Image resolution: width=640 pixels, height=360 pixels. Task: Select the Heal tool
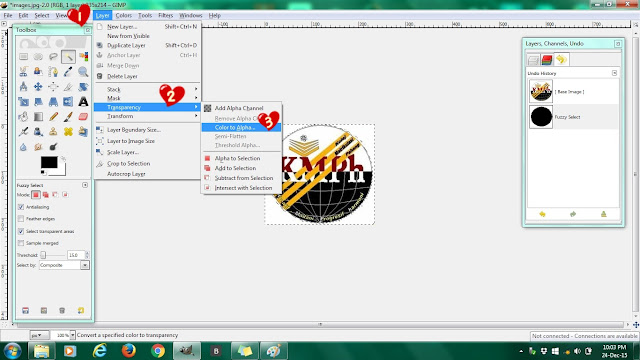(68, 132)
